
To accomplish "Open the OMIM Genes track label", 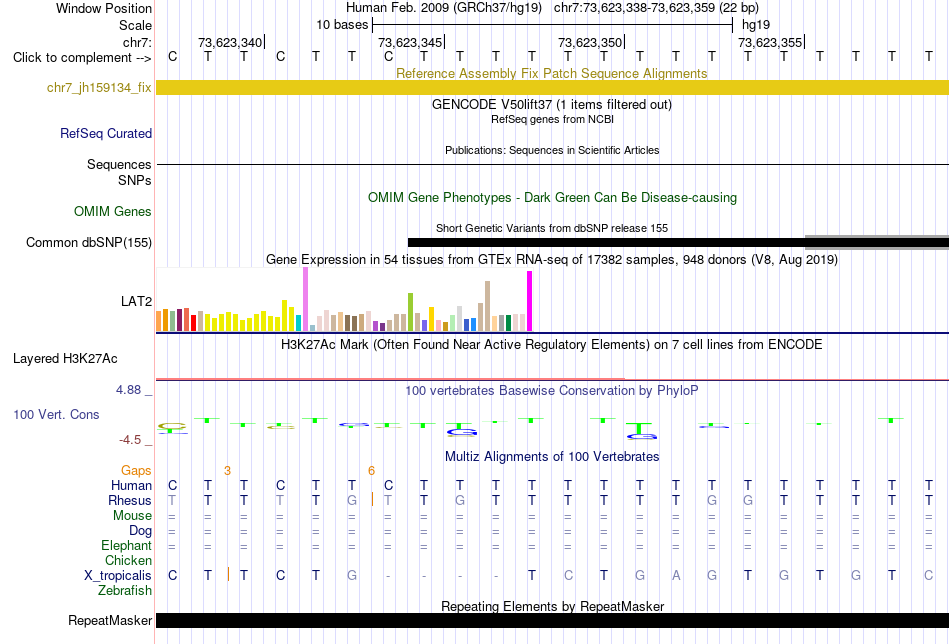I will (113, 211).
